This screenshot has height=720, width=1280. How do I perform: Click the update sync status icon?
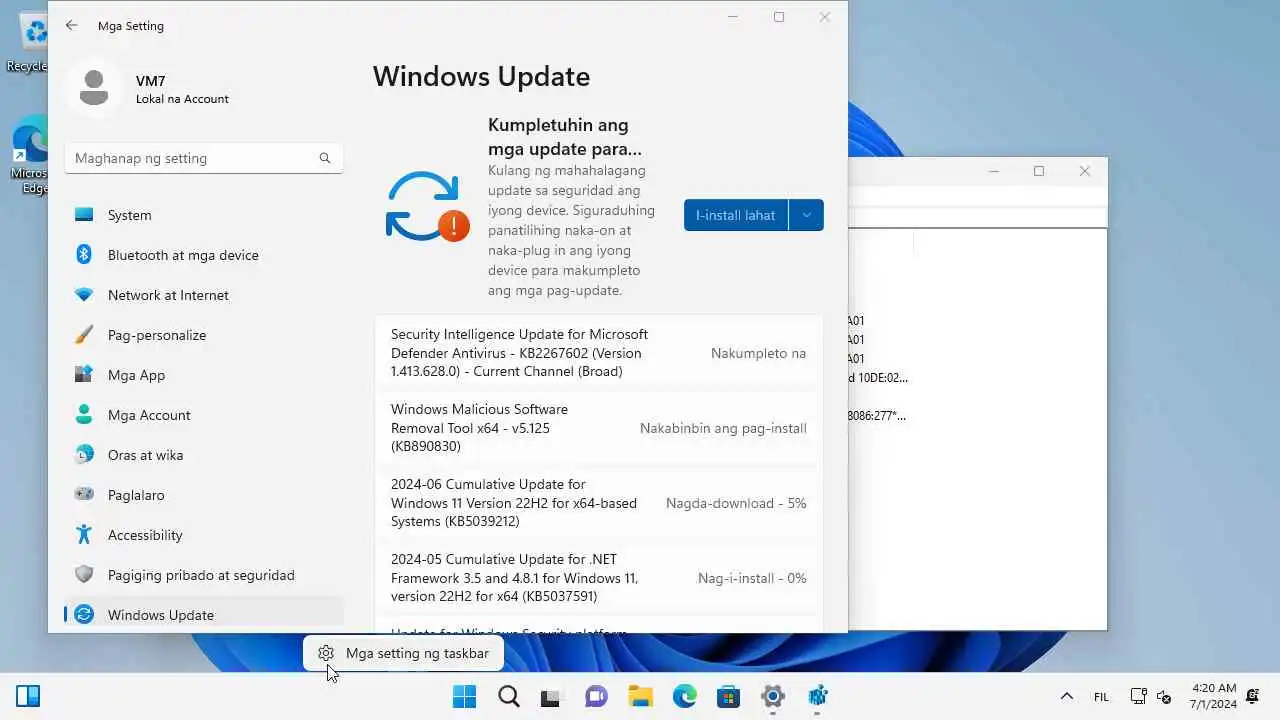click(x=427, y=207)
